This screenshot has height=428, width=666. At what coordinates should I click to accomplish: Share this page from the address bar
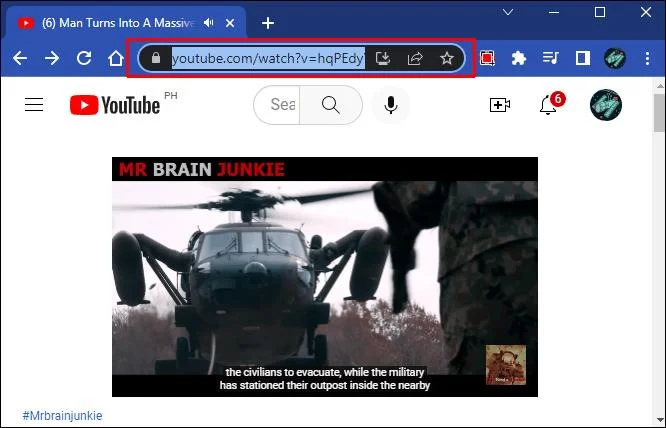(x=415, y=58)
